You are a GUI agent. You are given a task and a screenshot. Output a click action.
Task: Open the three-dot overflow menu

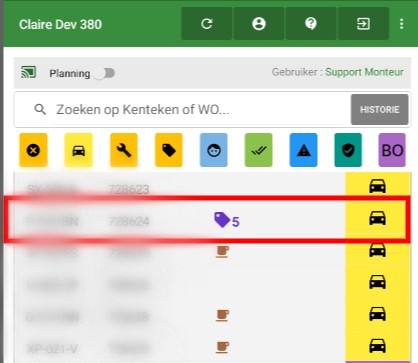pos(402,24)
